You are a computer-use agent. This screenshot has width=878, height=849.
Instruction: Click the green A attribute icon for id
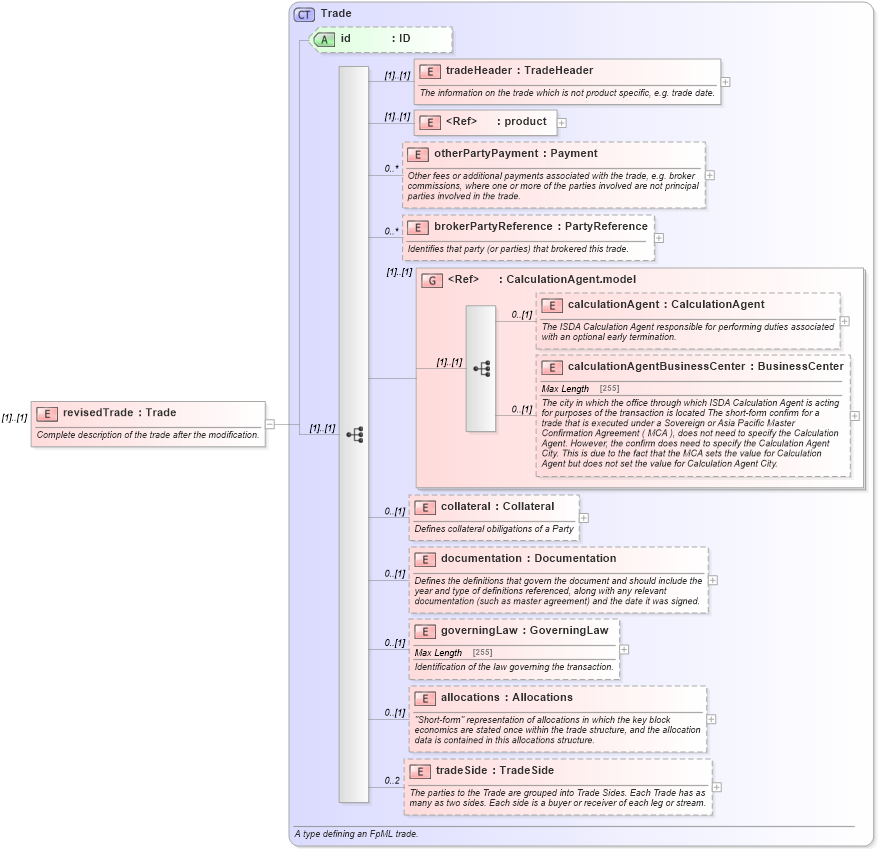tap(324, 39)
